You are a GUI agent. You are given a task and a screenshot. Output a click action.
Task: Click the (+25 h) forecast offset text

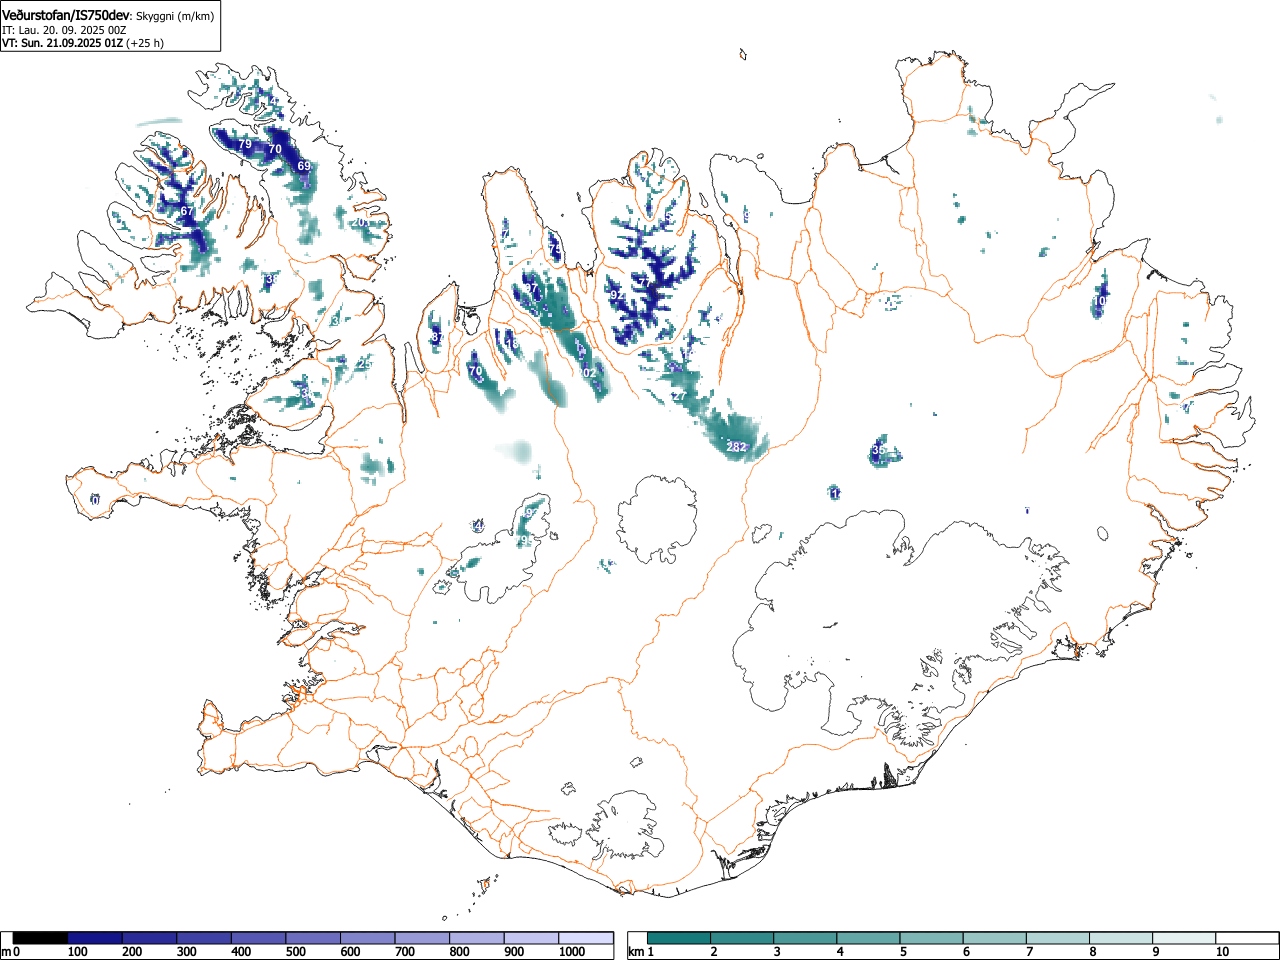point(145,43)
